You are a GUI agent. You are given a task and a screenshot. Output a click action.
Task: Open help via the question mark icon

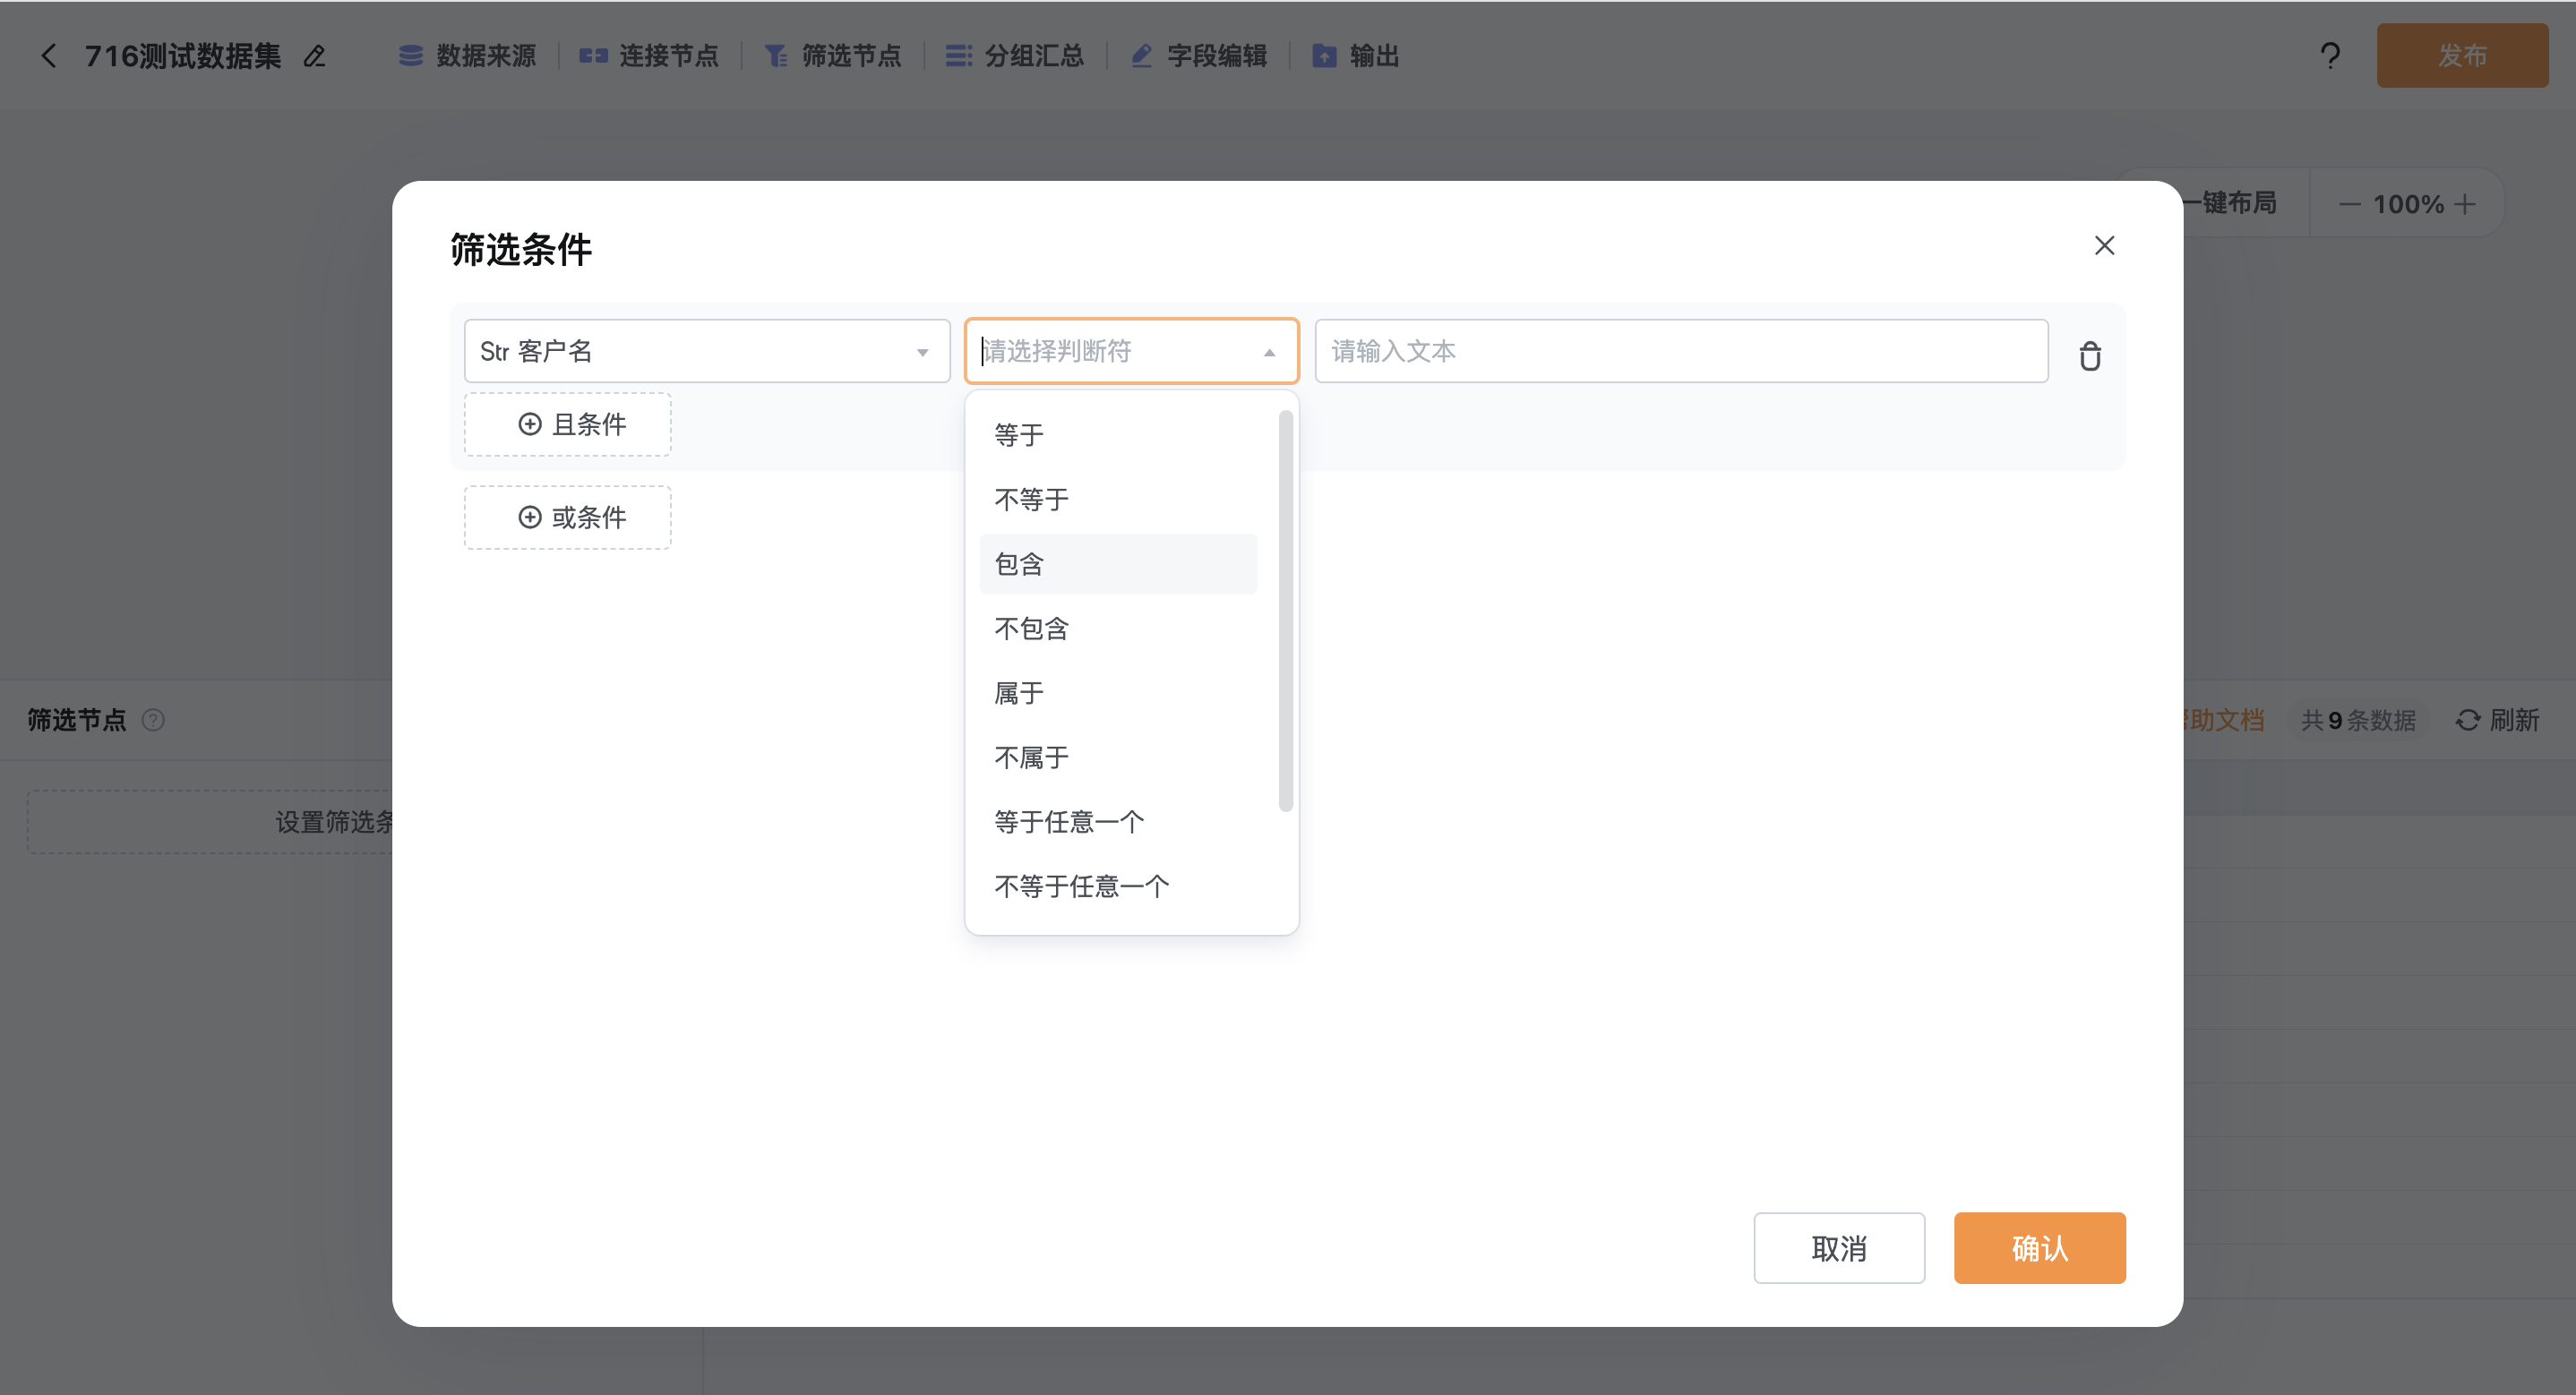(2330, 56)
